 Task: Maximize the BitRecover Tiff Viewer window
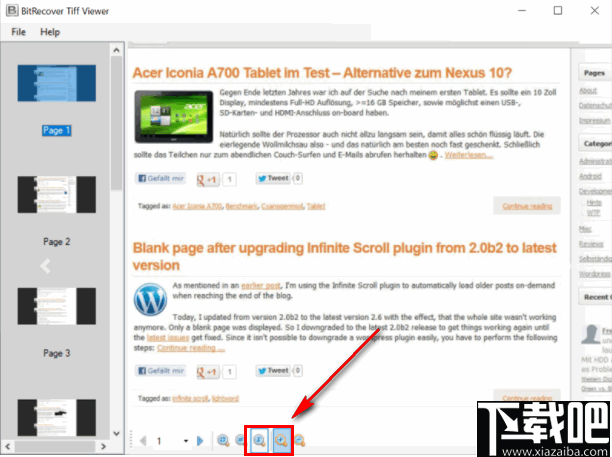(x=558, y=11)
